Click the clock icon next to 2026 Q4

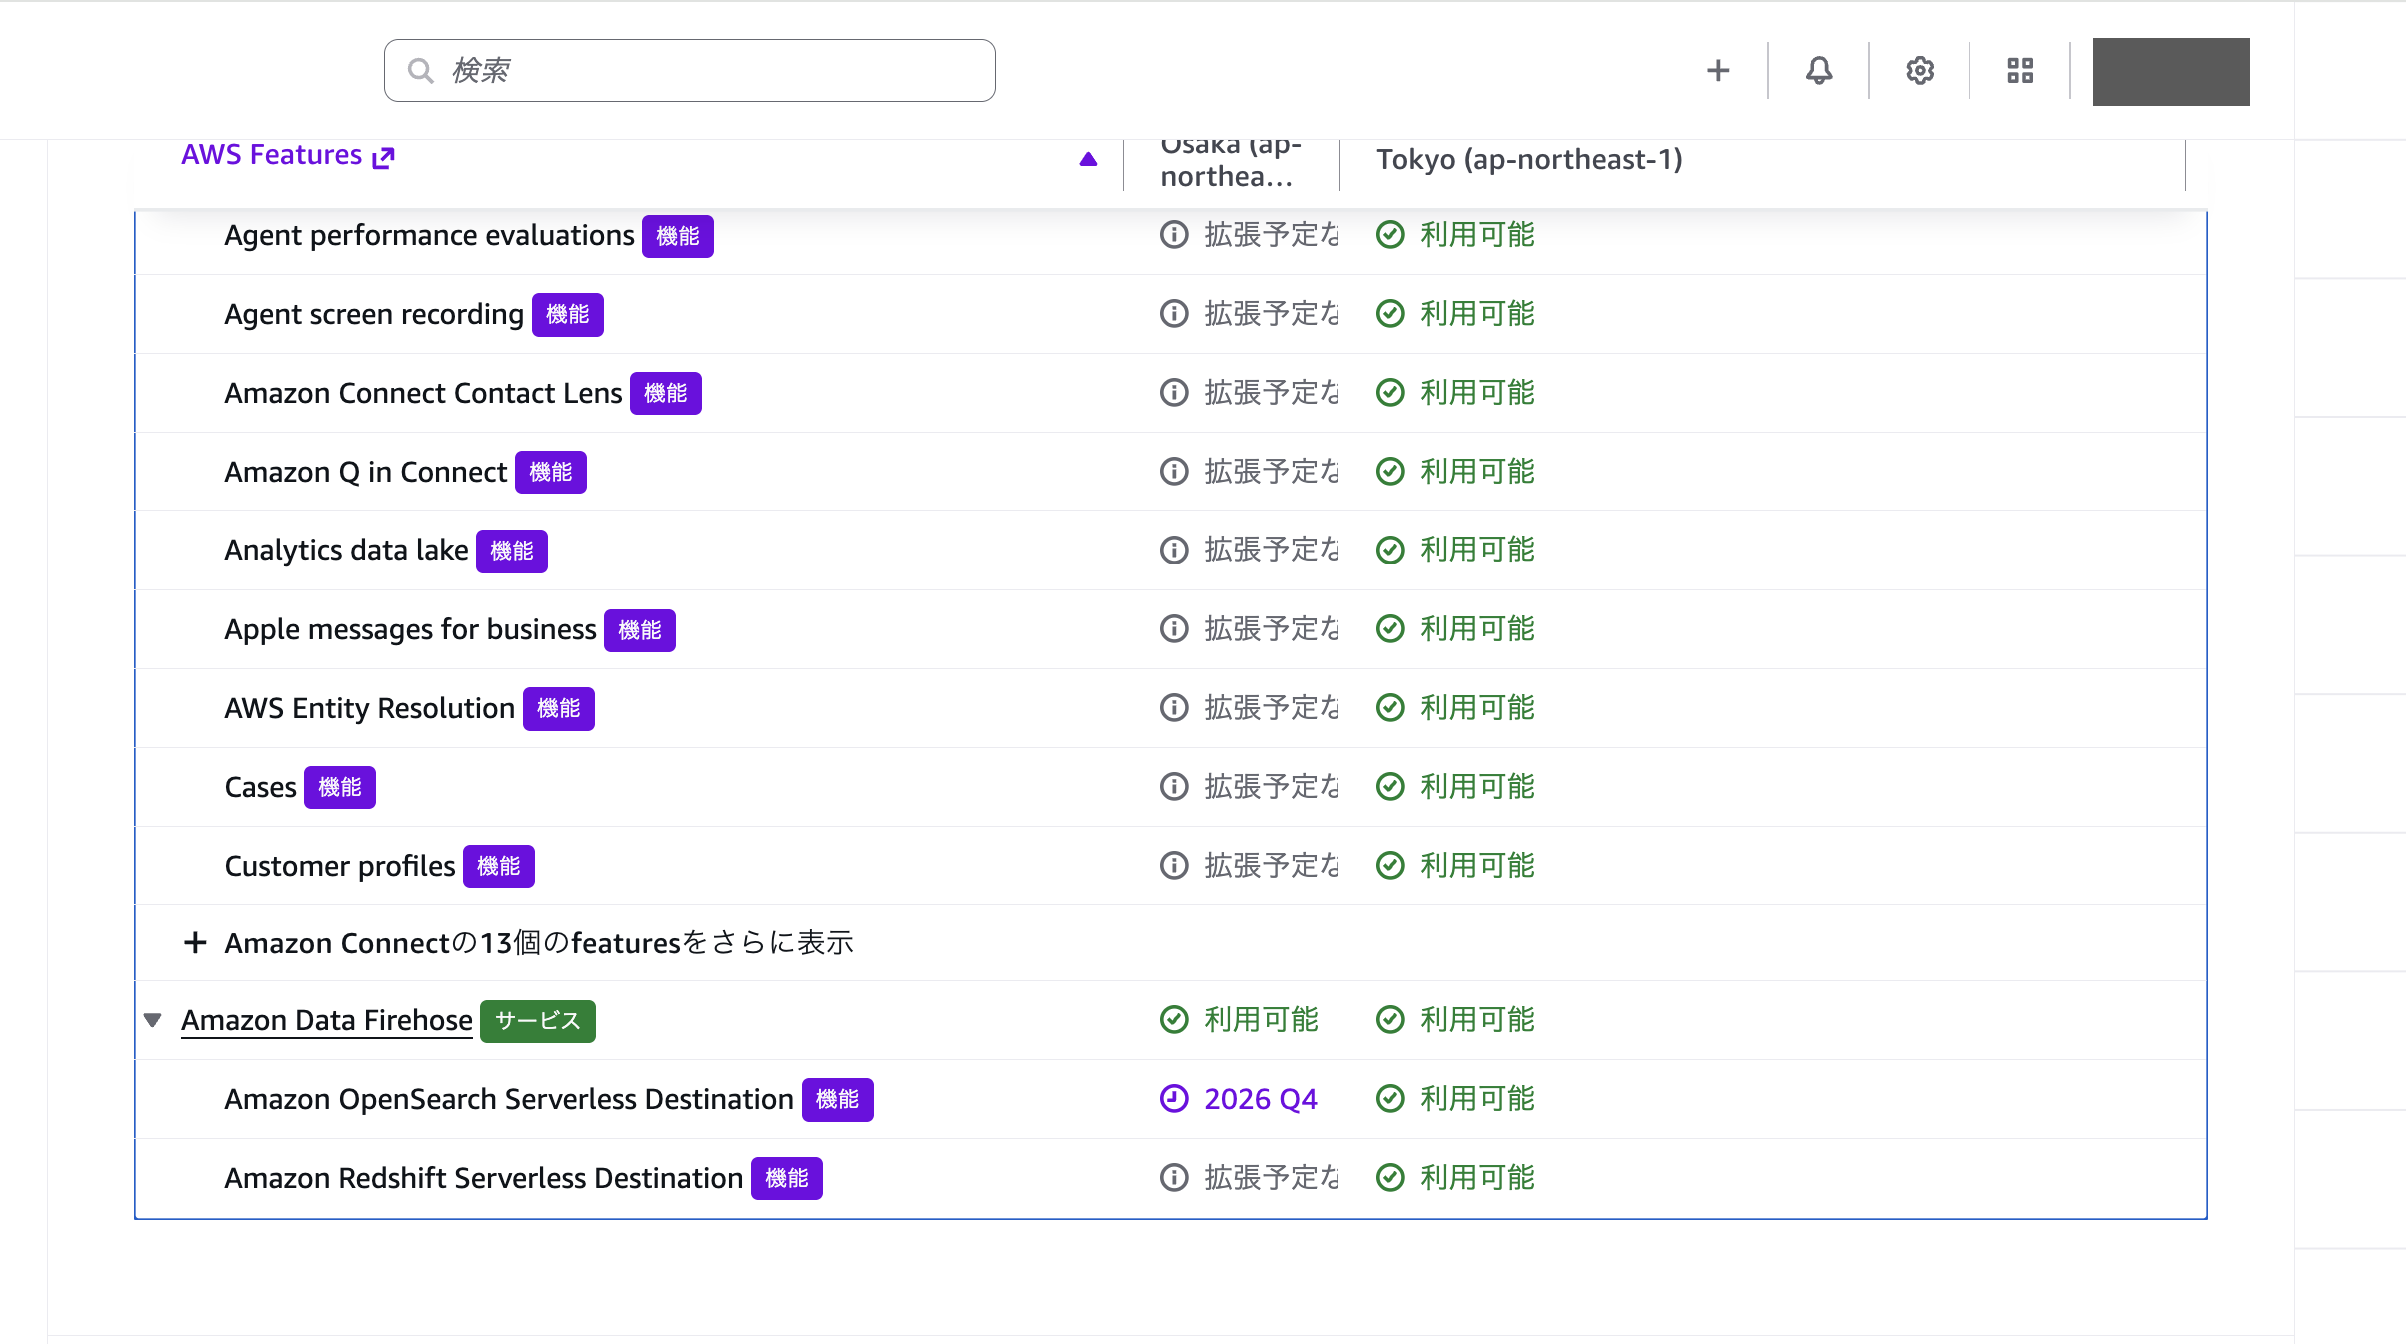pyautogui.click(x=1174, y=1099)
